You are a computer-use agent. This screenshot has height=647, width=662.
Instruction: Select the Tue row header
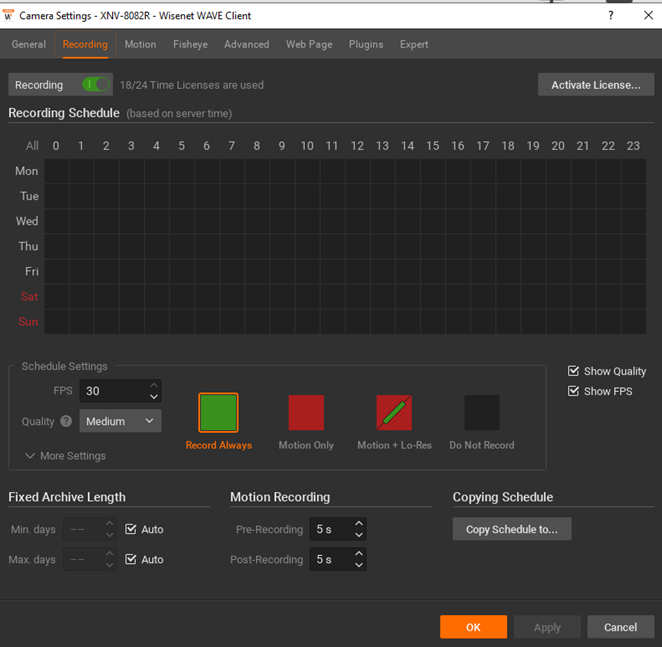tap(29, 196)
